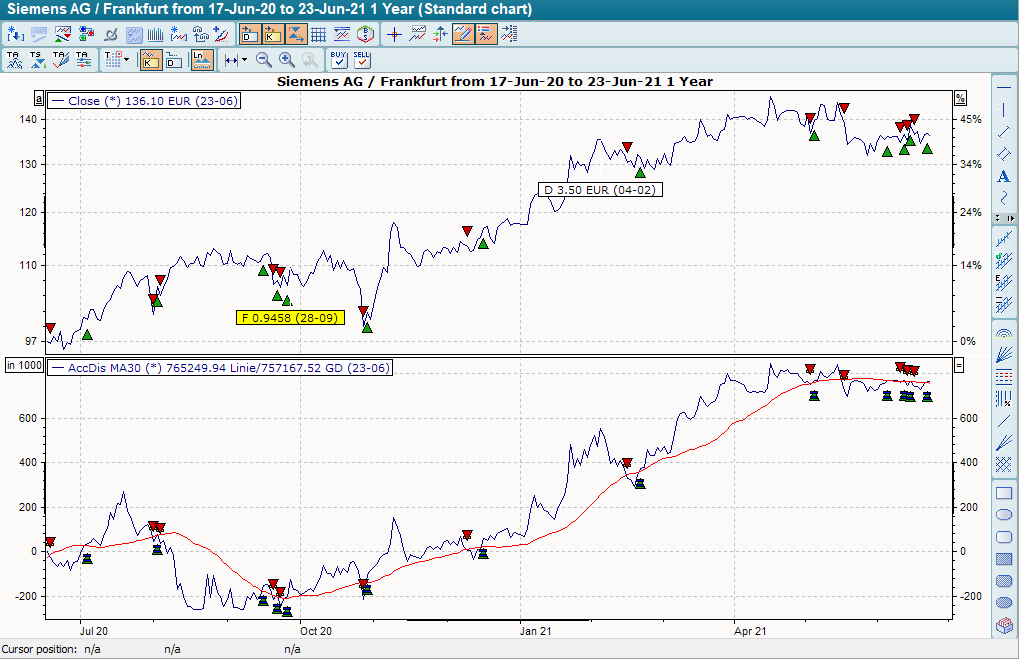Select the Zoom In magnifier tool
Image resolution: width=1019 pixels, height=659 pixels.
point(286,59)
